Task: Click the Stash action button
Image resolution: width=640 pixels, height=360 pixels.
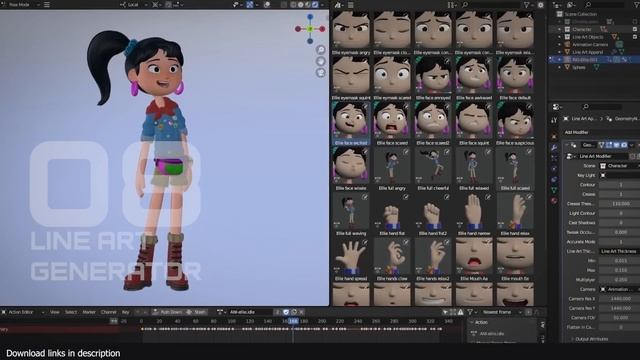Action: [x=196, y=312]
